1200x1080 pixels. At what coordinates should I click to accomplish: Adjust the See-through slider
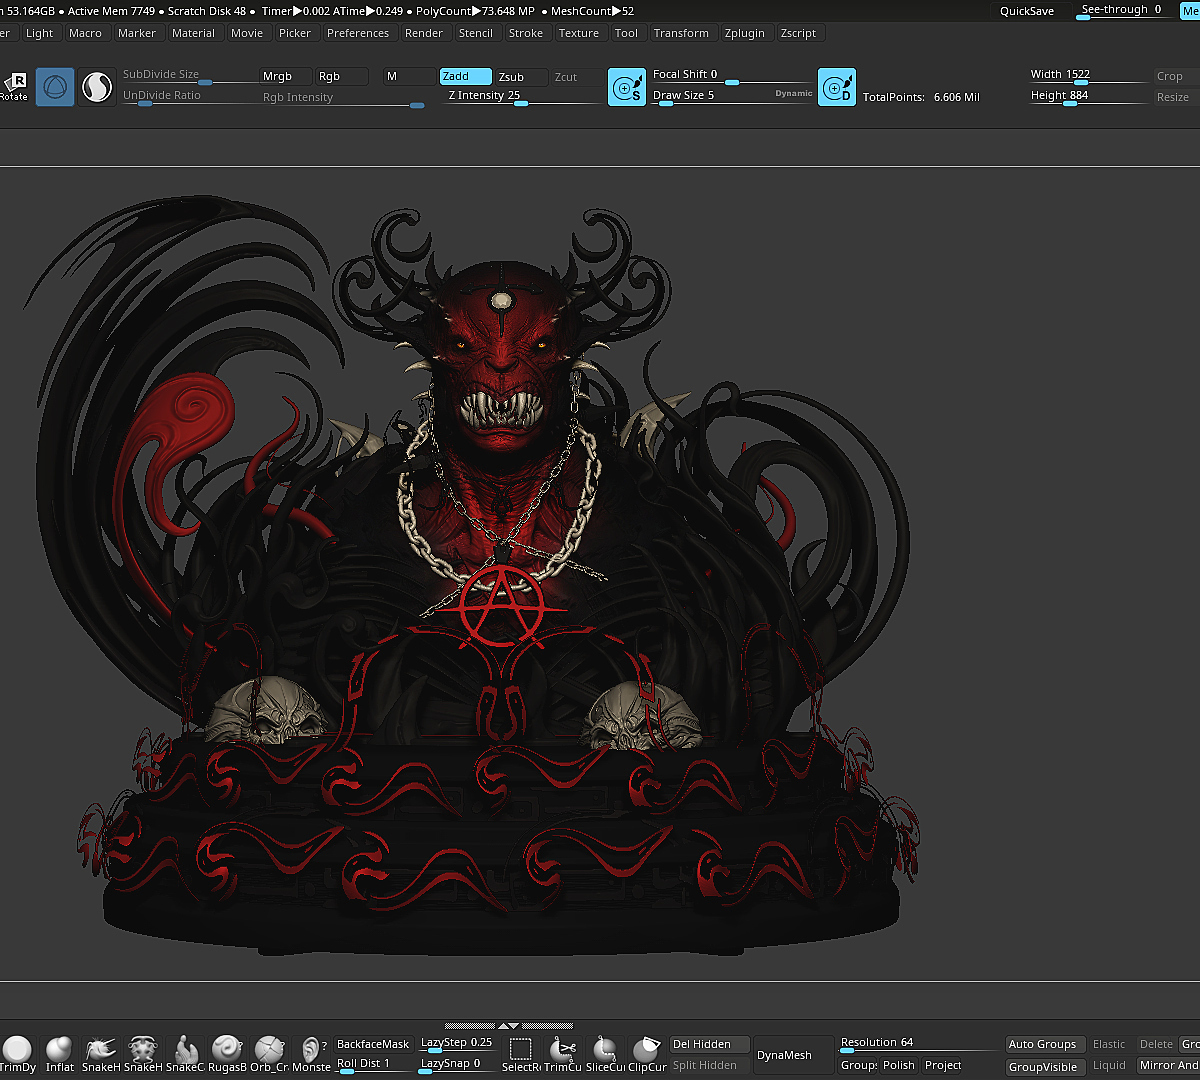1124,11
